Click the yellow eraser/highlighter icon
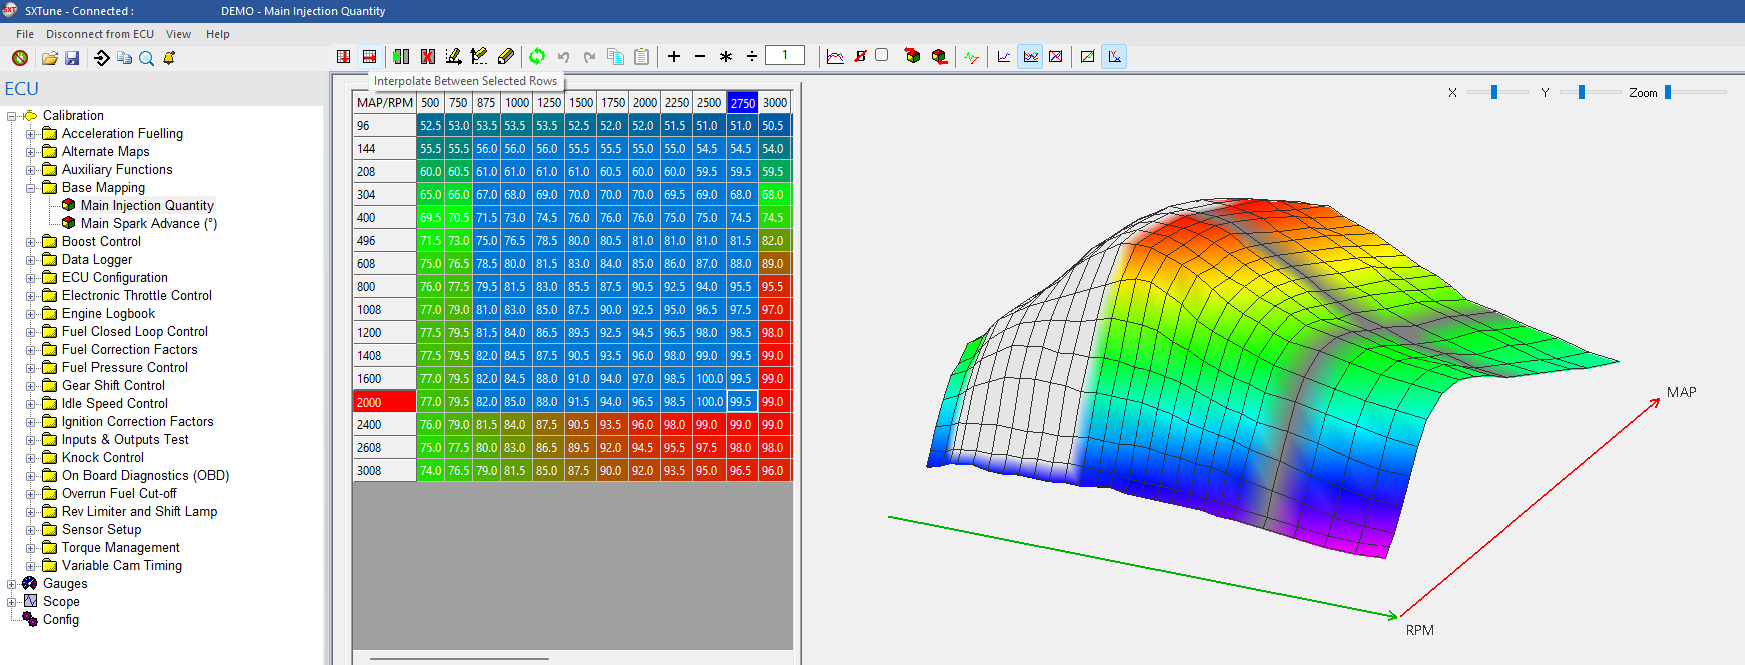This screenshot has width=1745, height=665. 505,56
